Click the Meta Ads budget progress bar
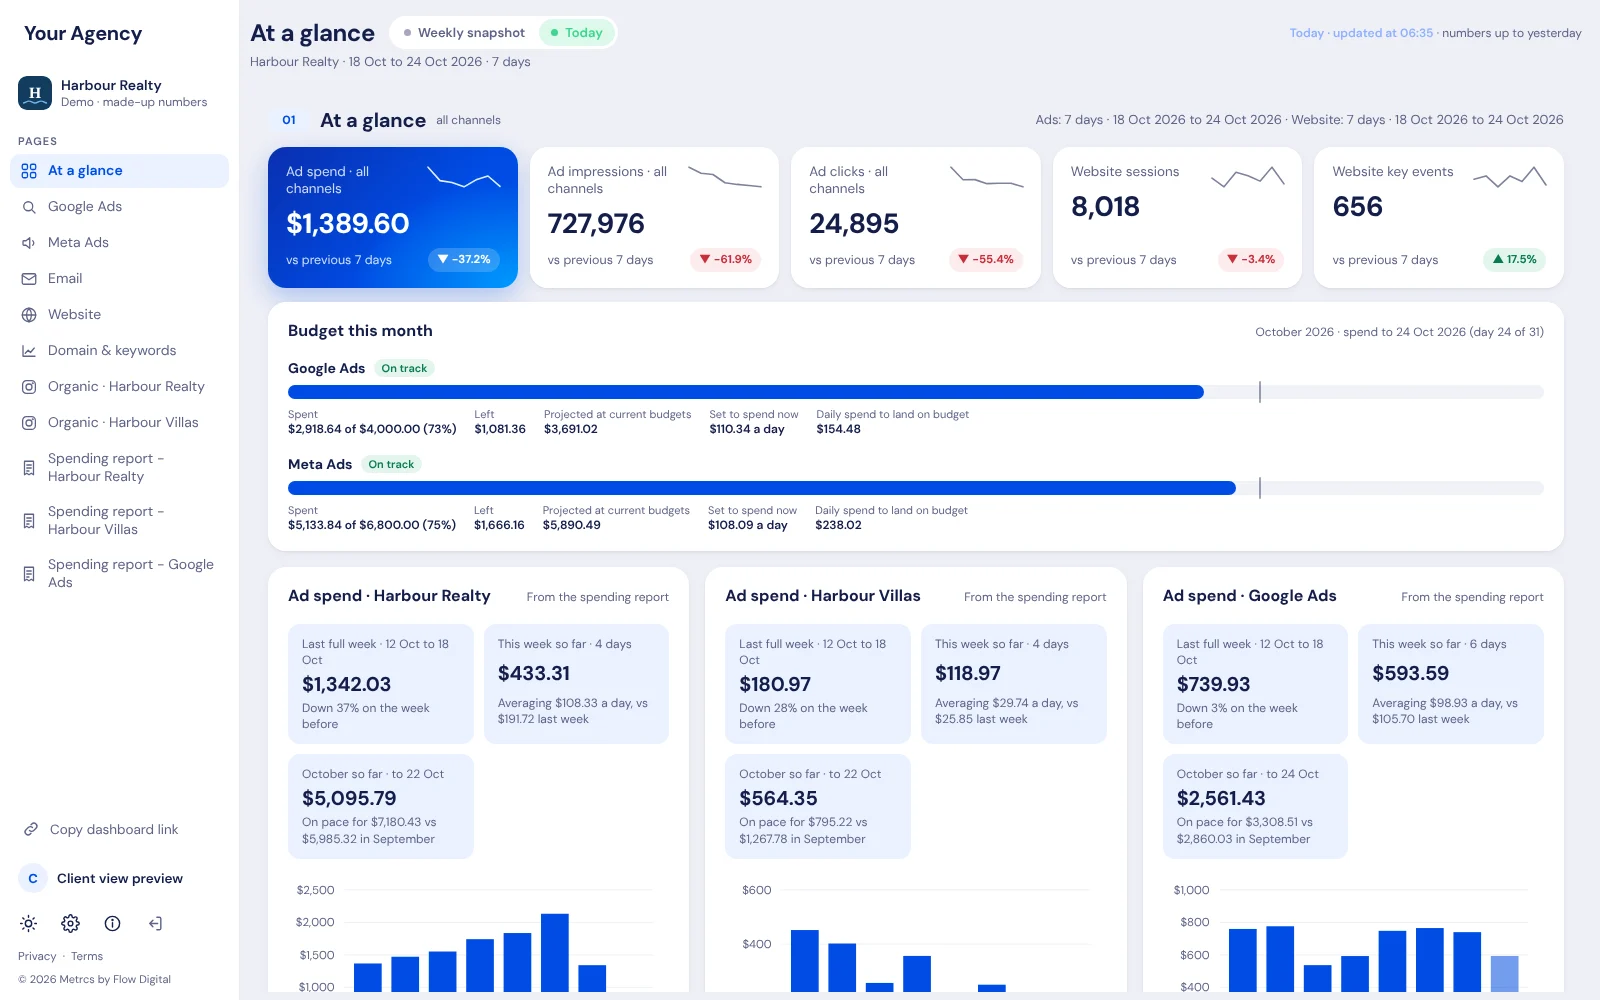The image size is (1600, 1000). [916, 488]
